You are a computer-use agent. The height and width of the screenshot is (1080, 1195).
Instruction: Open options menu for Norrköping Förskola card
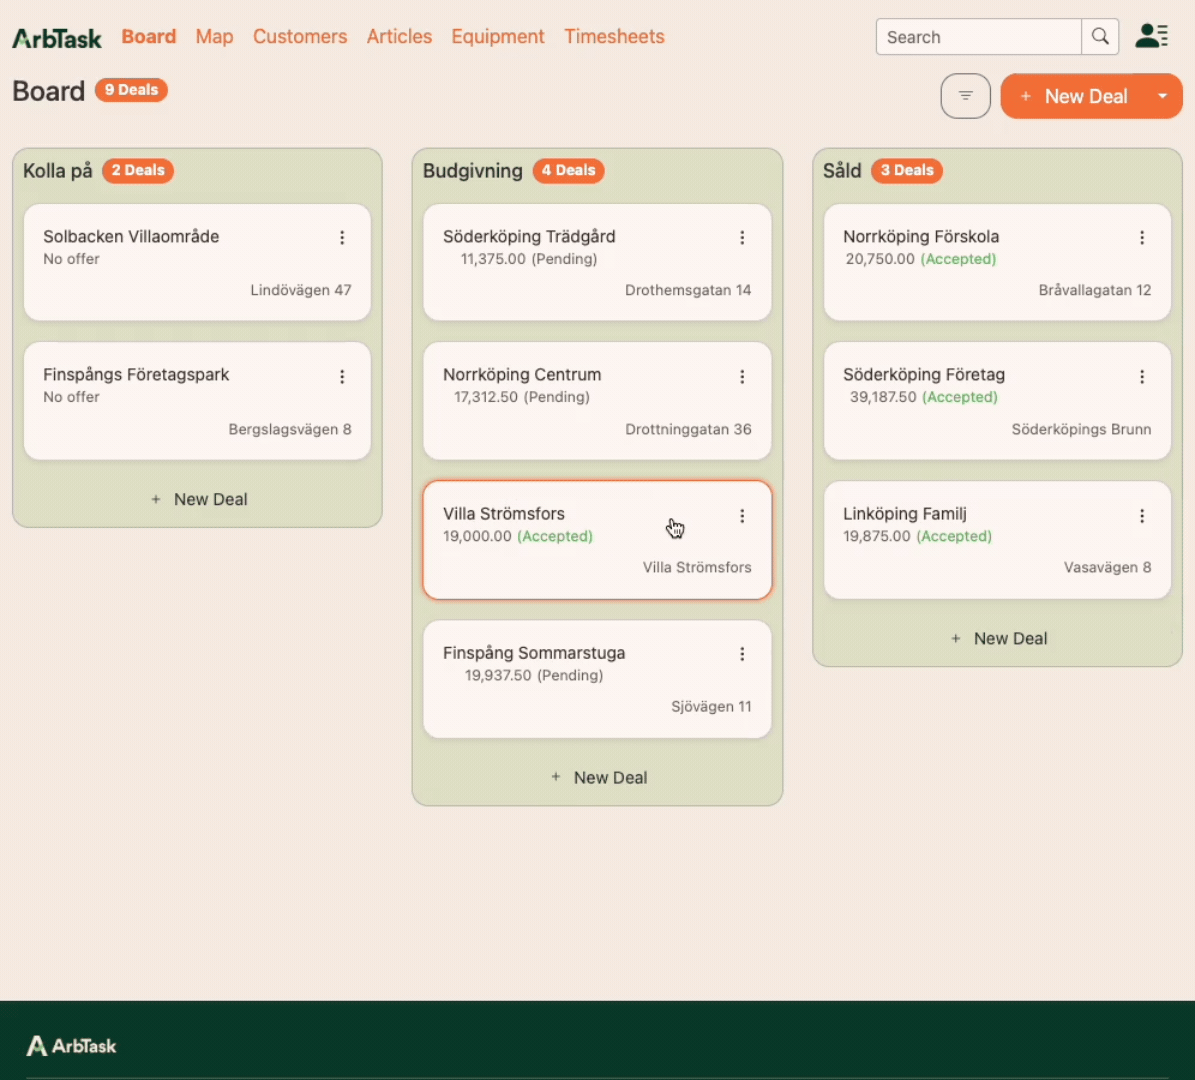pos(1142,238)
